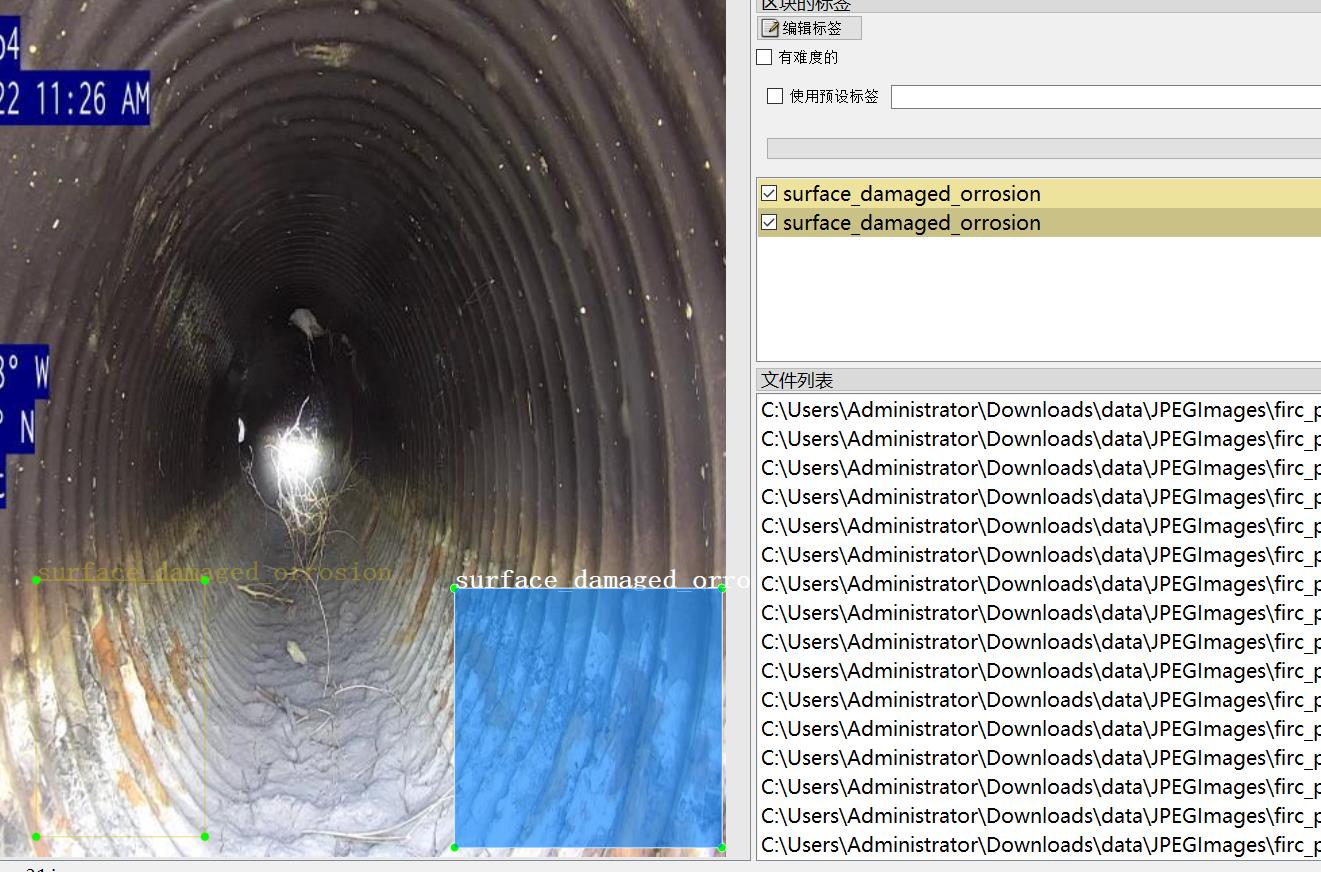Open the label filter combo box bar

[1043, 148]
